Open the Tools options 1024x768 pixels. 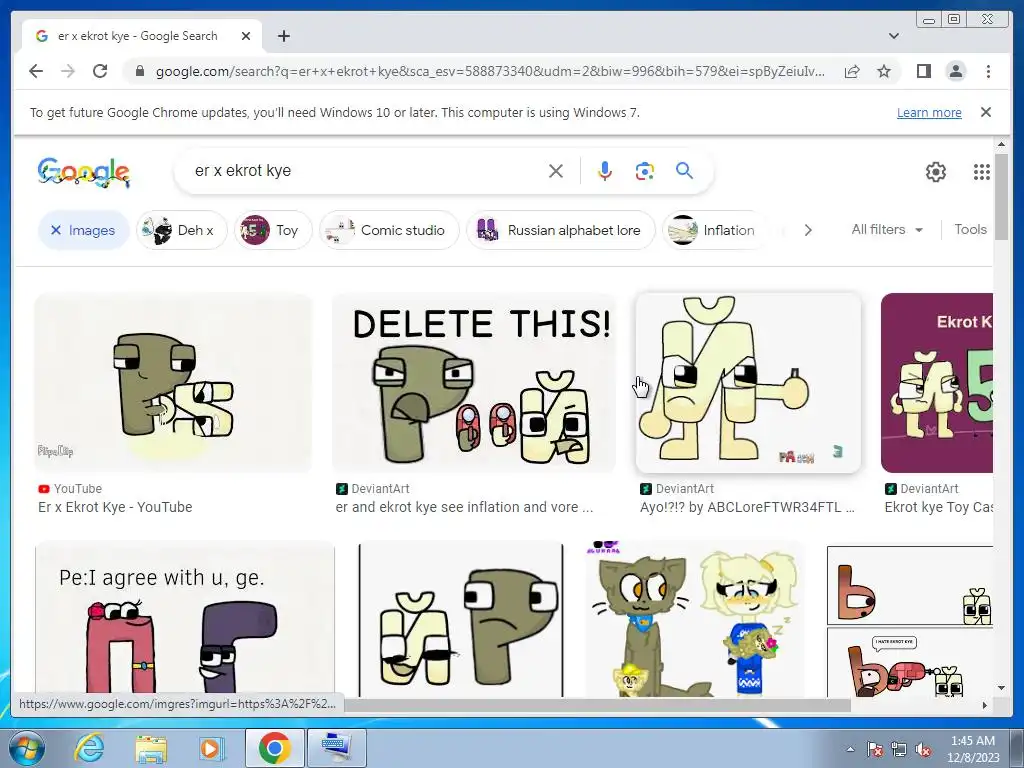click(970, 229)
